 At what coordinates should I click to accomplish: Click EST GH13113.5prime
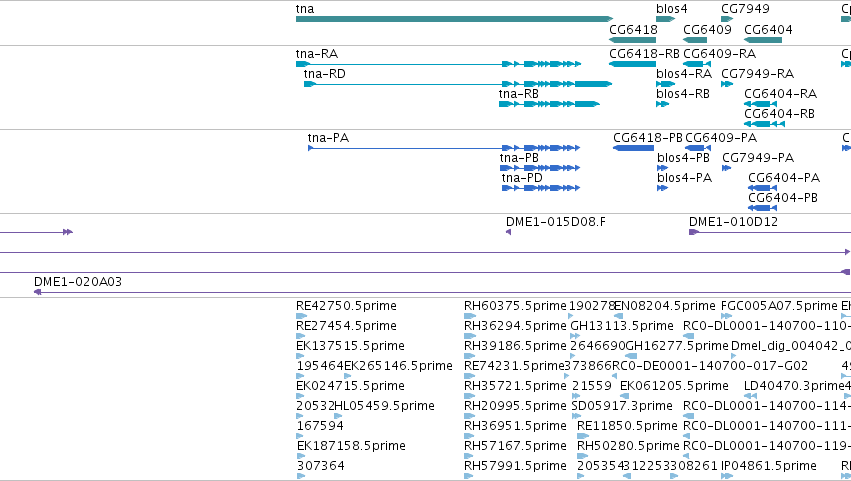(622, 326)
